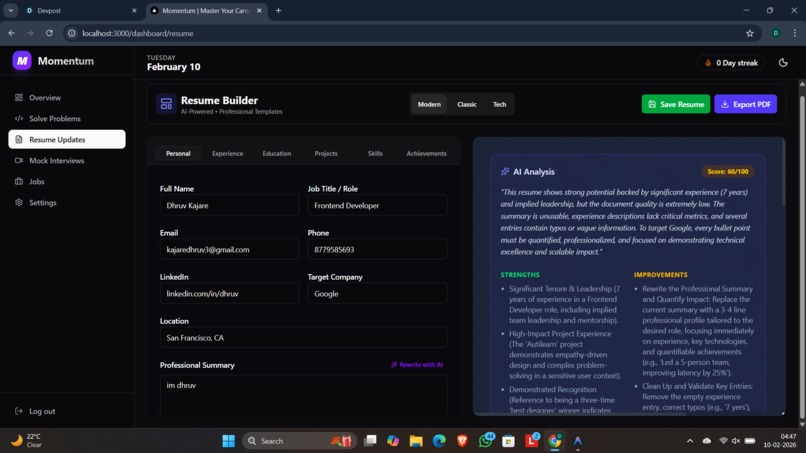This screenshot has height=453, width=806.
Task: Switch to the Education tab
Action: [277, 154]
